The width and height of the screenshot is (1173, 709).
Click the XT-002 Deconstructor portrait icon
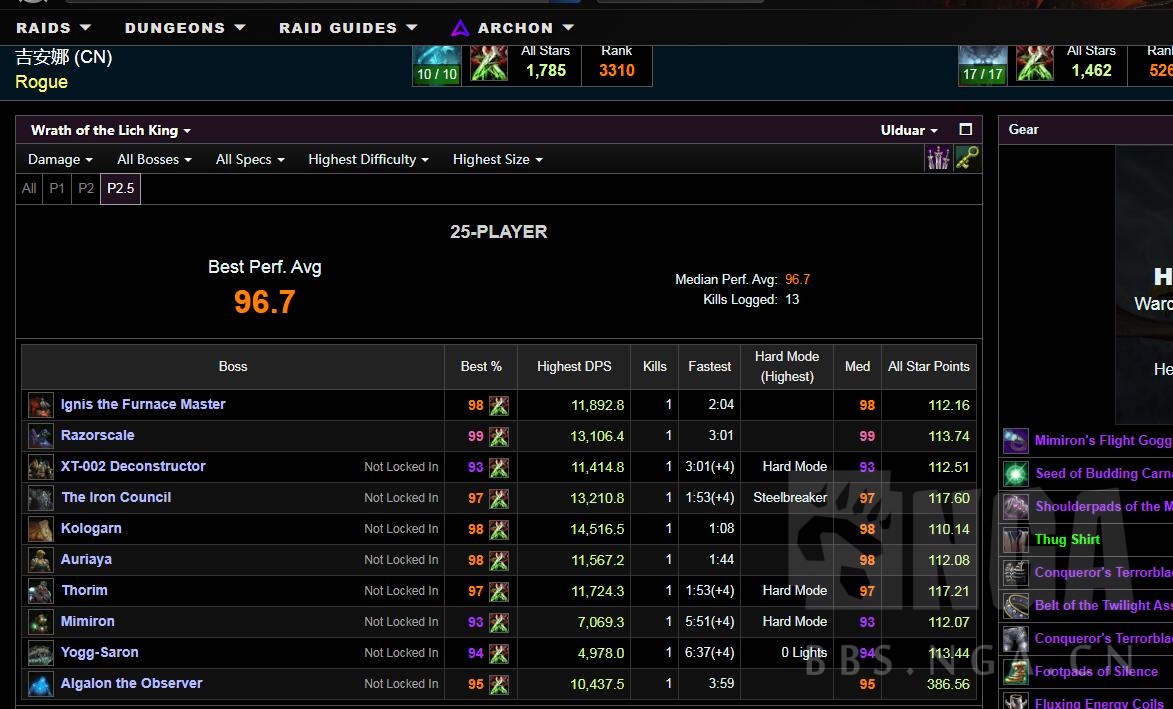point(40,467)
